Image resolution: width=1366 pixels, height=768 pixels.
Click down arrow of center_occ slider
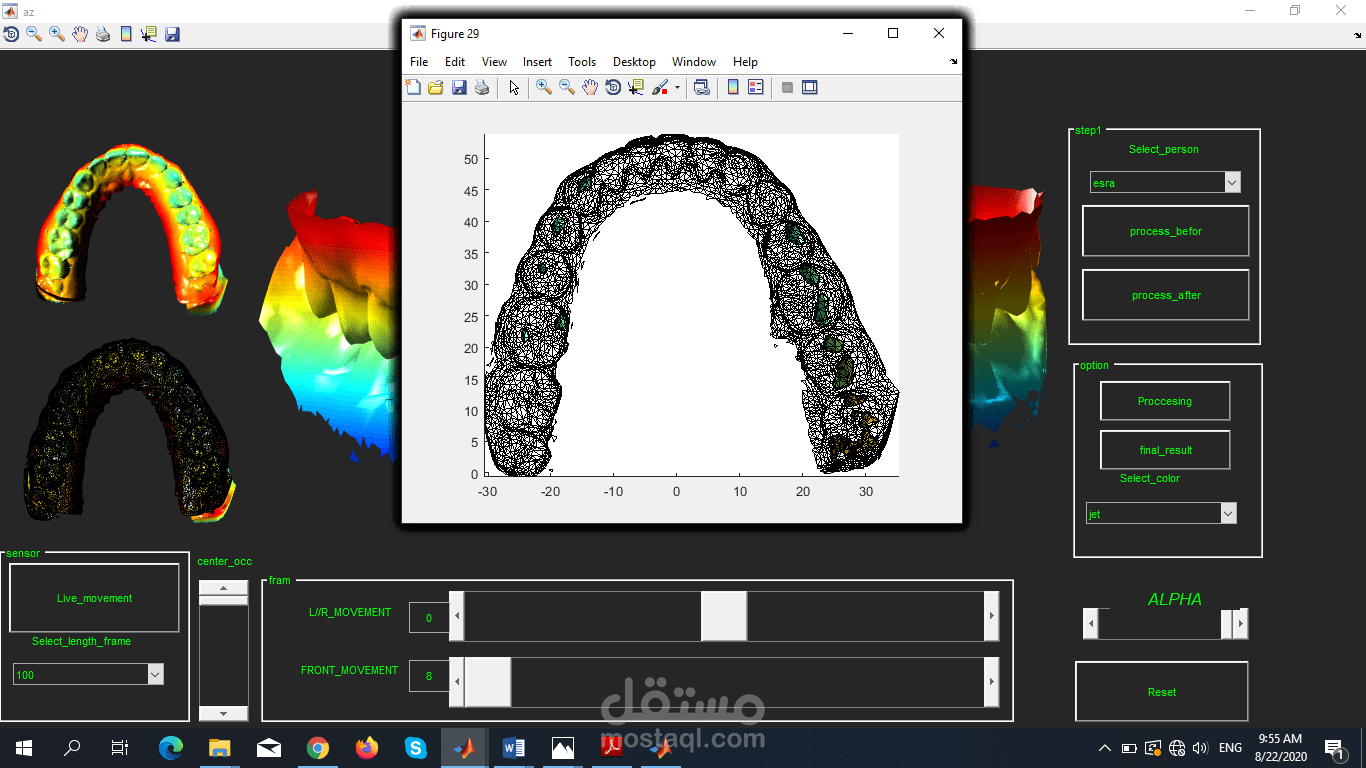(x=224, y=713)
